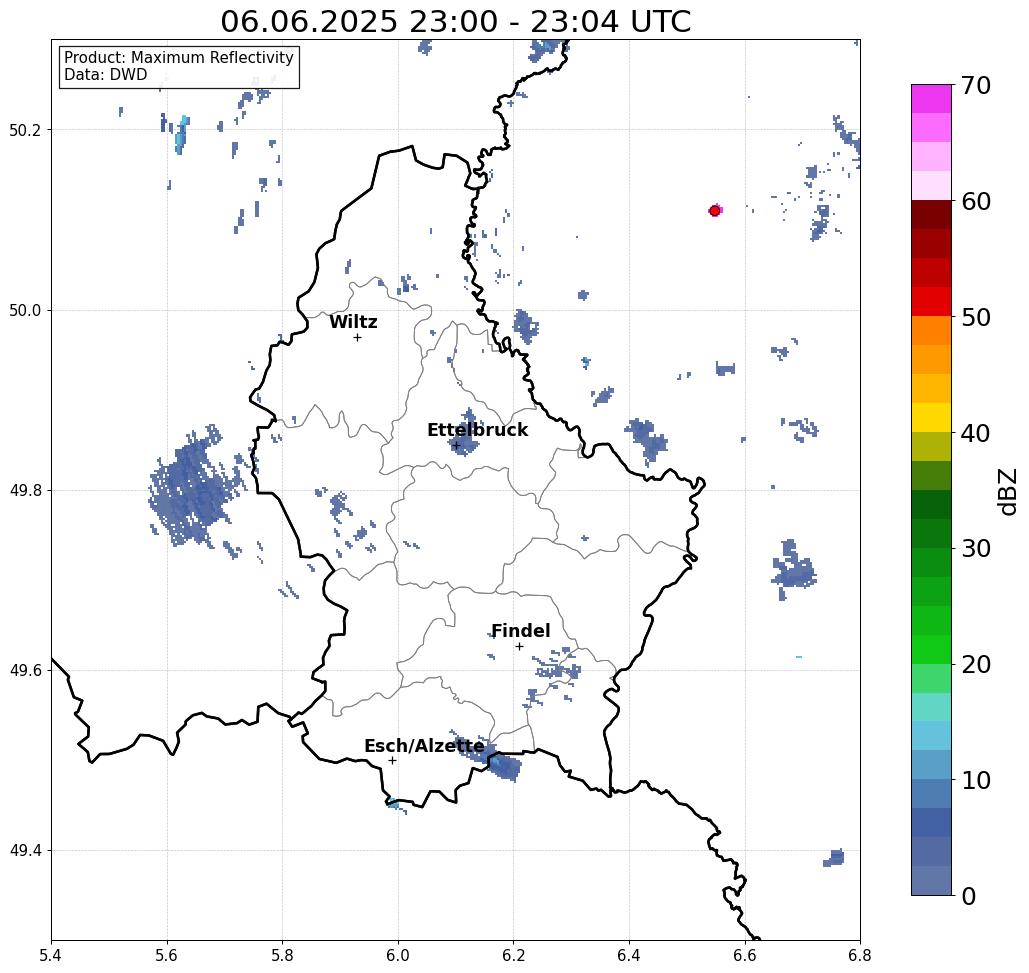Select the Ettelbruck city label
Screen dimensions: 1029x973
coord(477,430)
